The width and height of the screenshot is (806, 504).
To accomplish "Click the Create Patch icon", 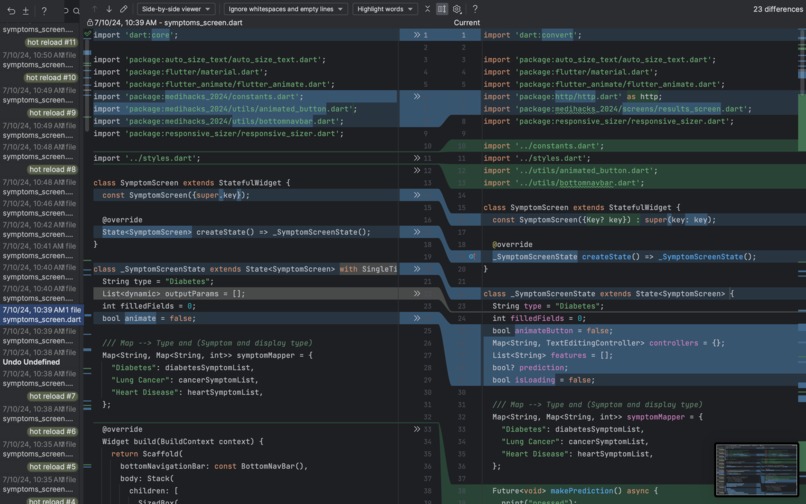I will (x=26, y=10).
